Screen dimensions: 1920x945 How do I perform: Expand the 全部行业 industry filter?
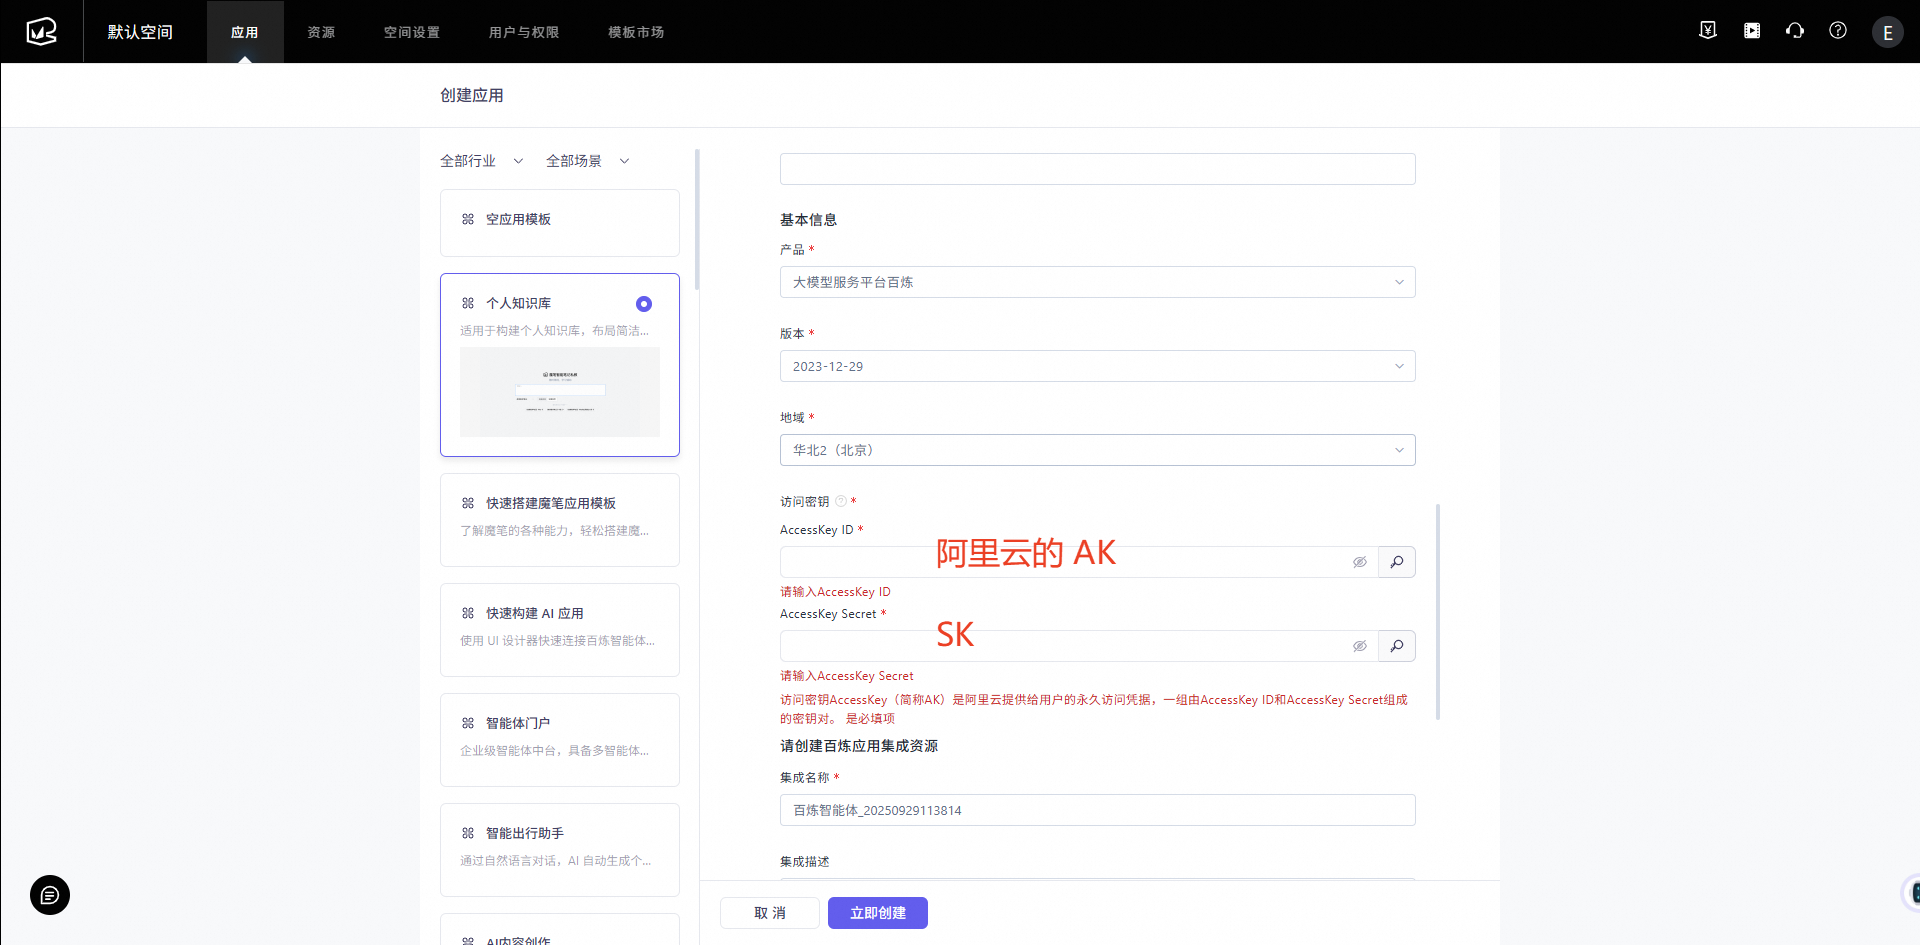pos(482,161)
